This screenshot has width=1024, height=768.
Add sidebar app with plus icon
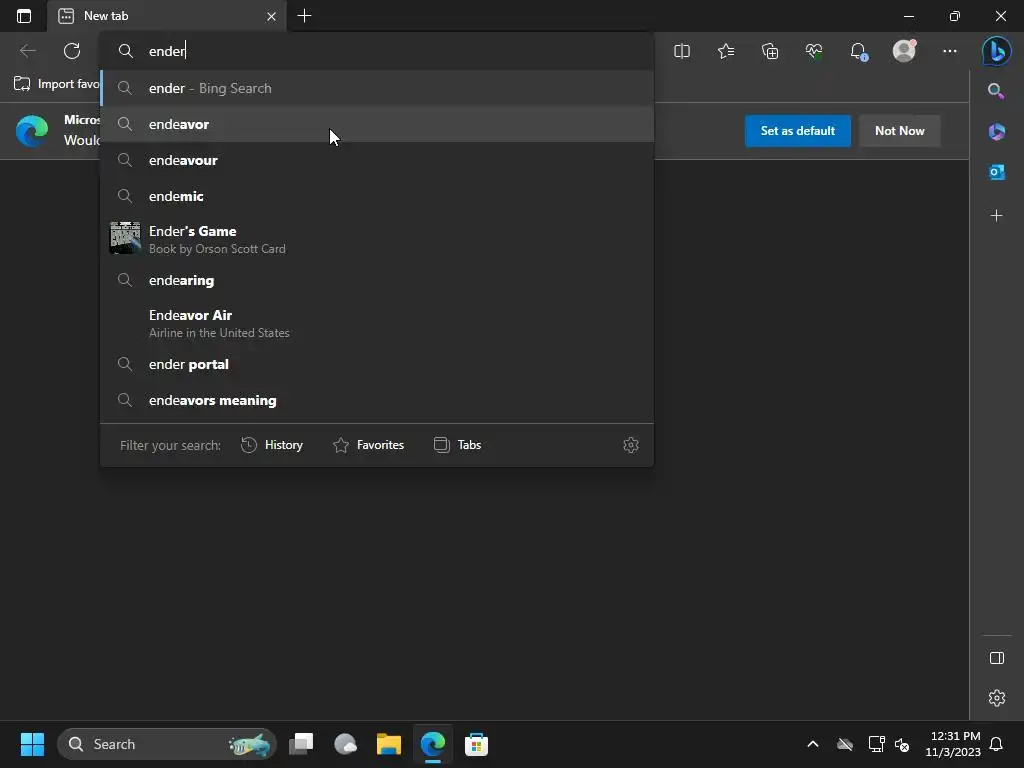pos(997,216)
